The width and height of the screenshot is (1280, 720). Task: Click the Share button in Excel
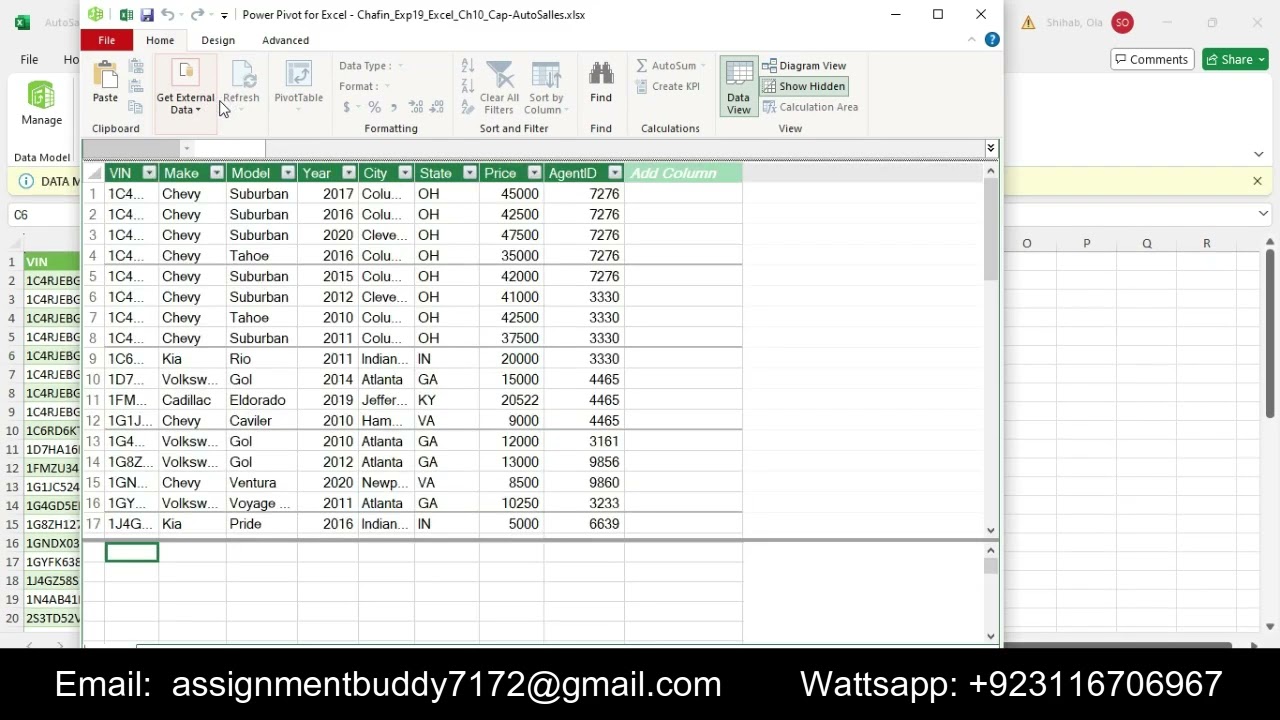(x=1235, y=59)
